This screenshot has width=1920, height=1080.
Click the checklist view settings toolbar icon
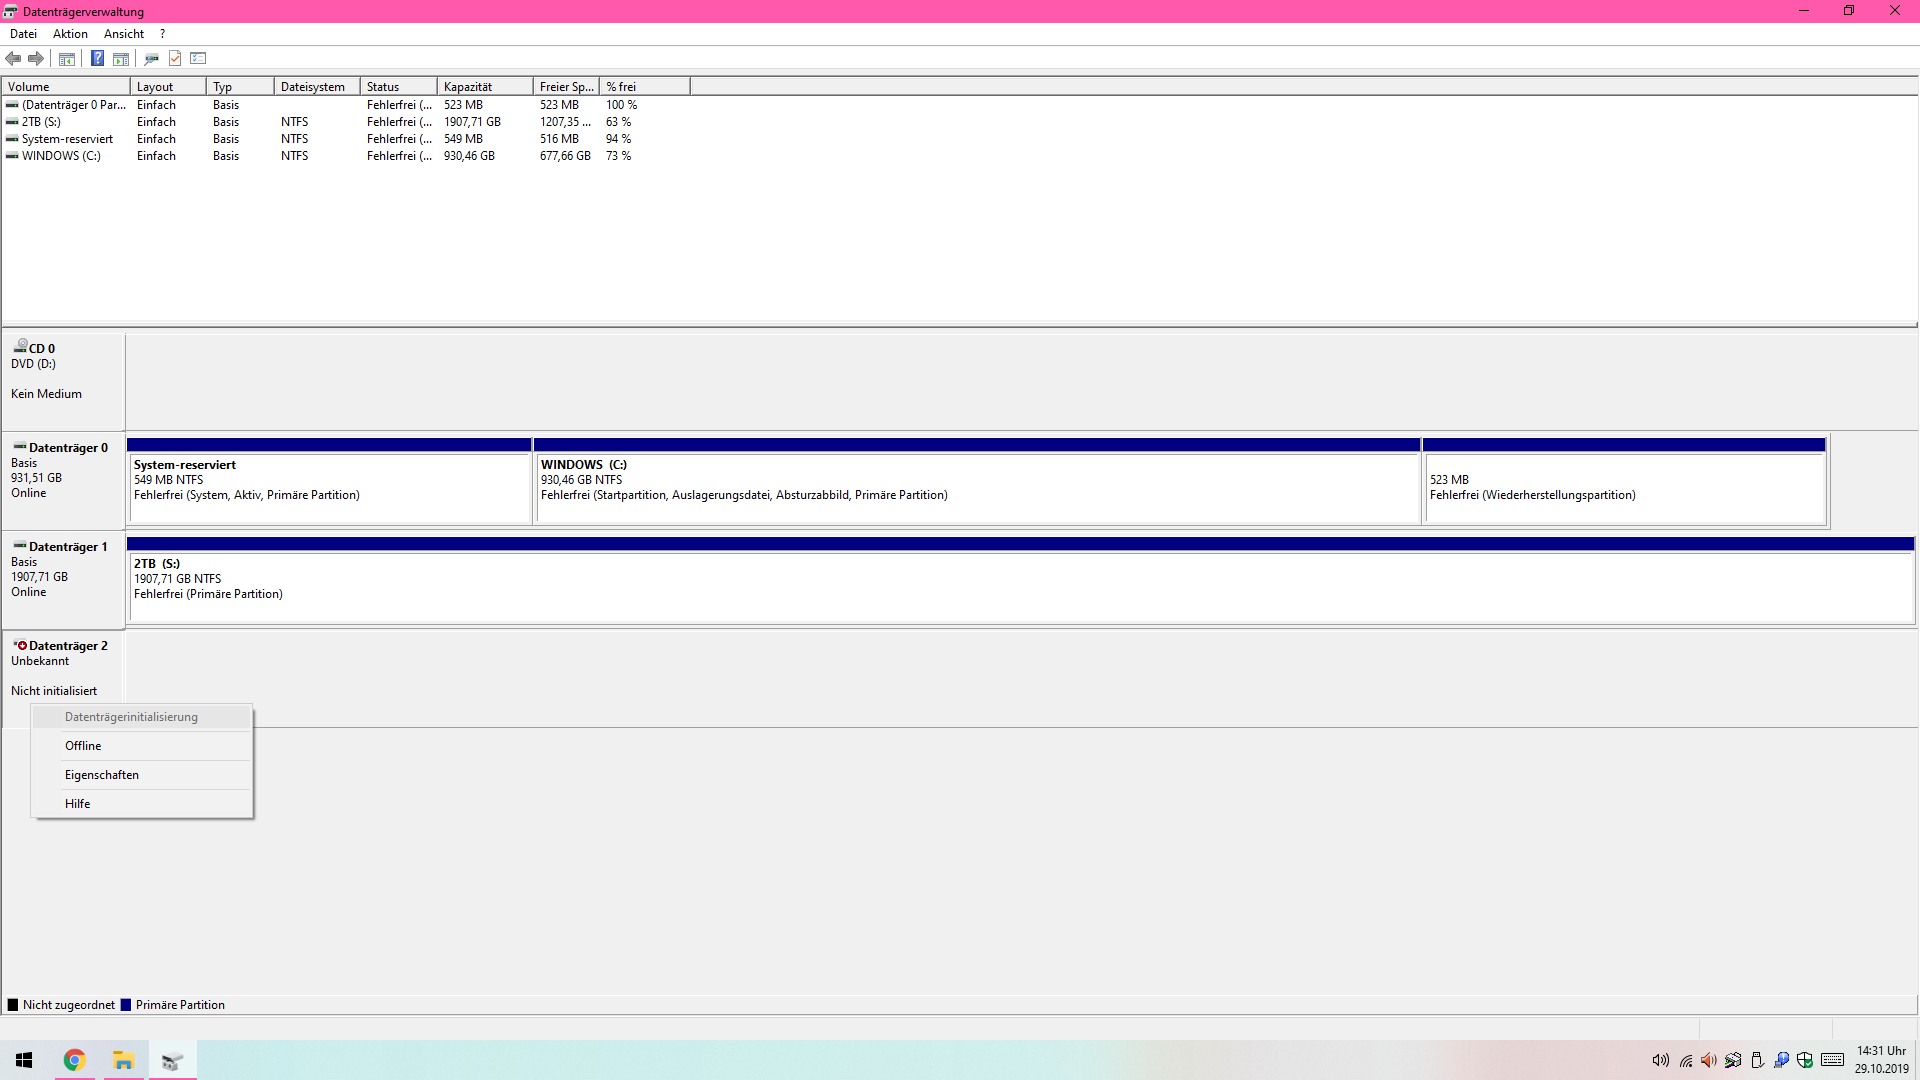198,59
